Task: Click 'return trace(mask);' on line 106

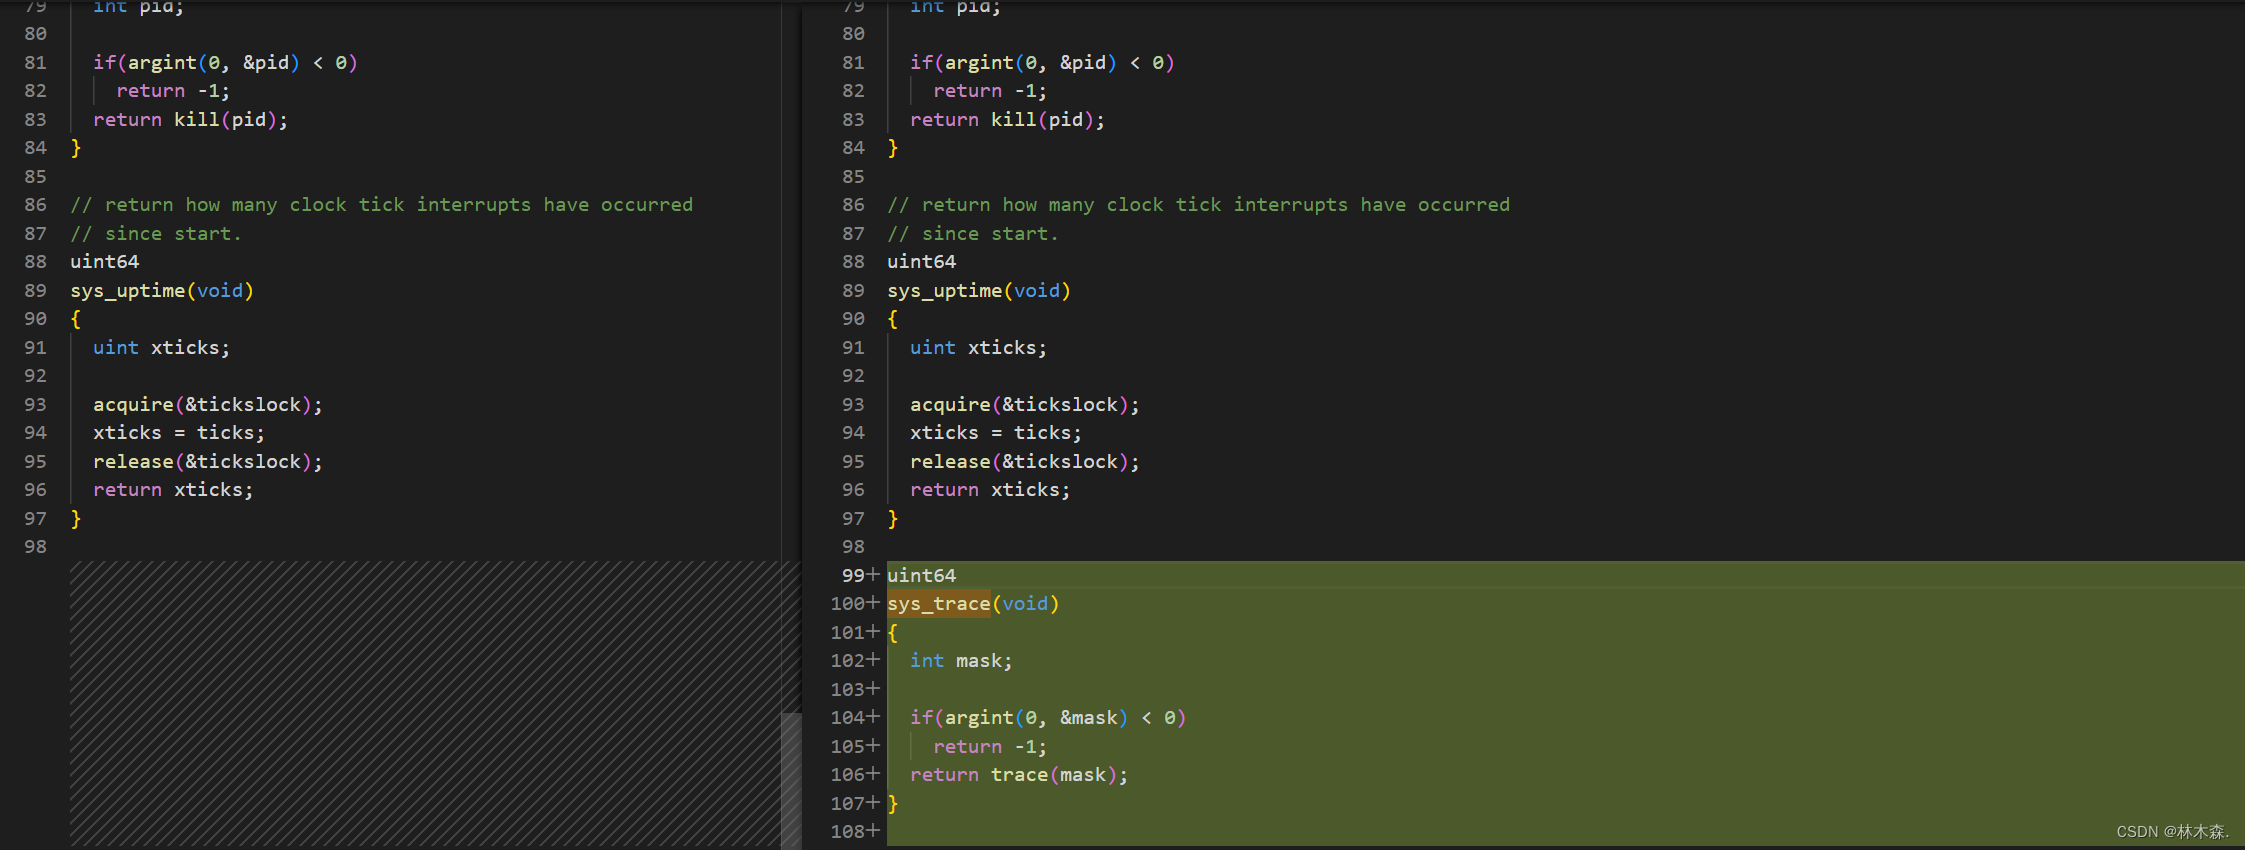Action: click(1019, 774)
